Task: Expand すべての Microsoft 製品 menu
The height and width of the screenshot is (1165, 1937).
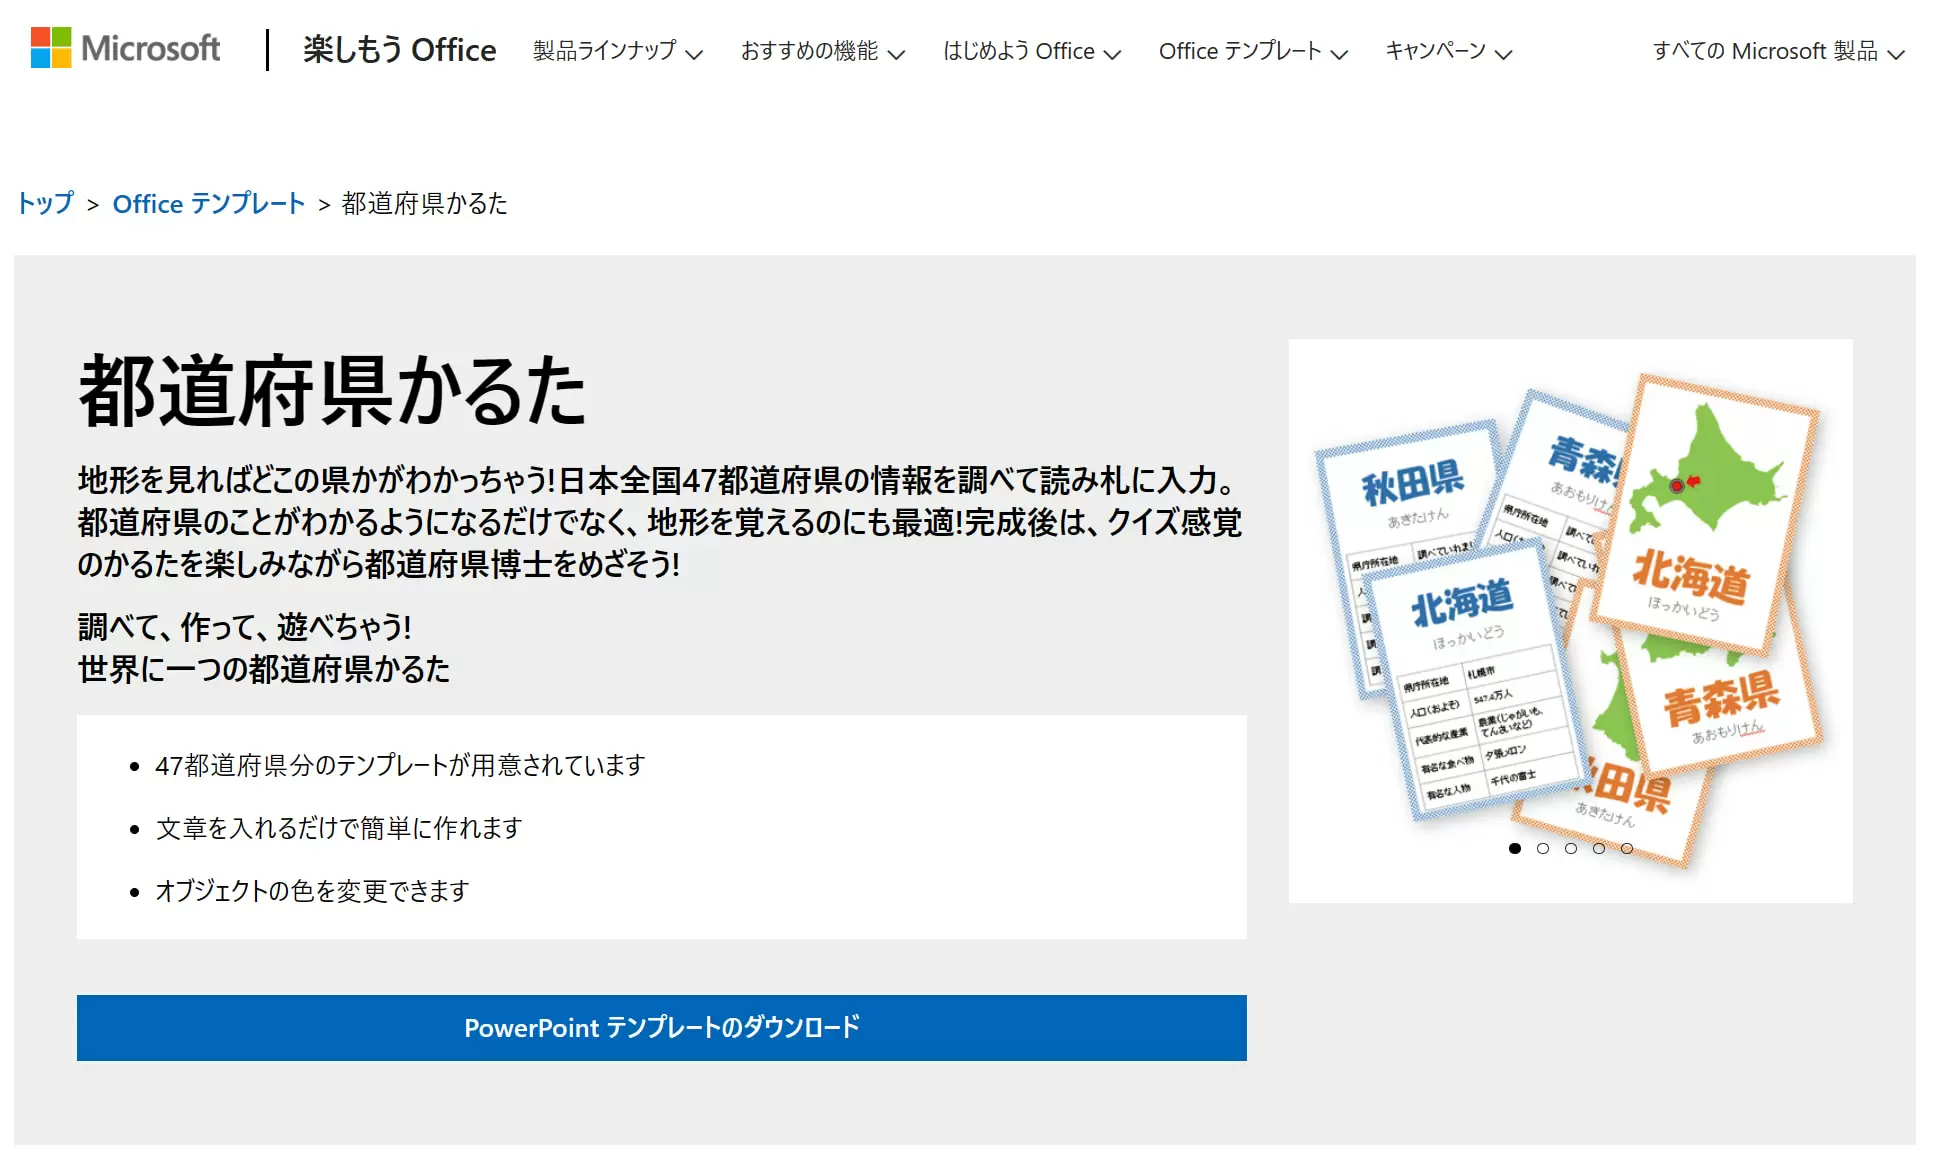Action: (1778, 51)
